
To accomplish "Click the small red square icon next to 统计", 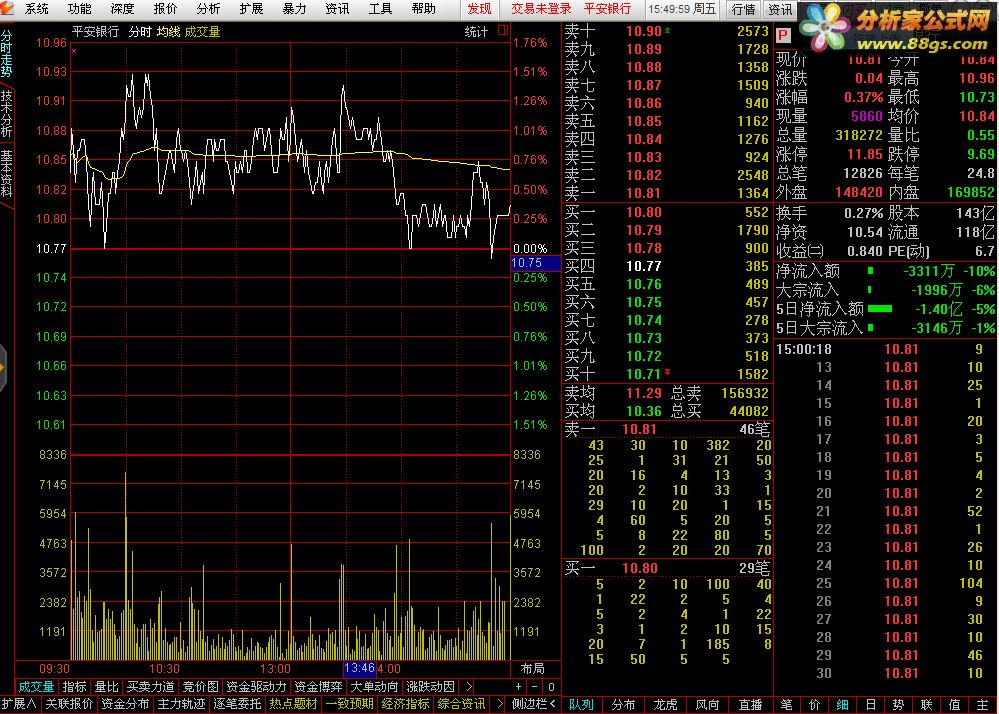I will [503, 30].
